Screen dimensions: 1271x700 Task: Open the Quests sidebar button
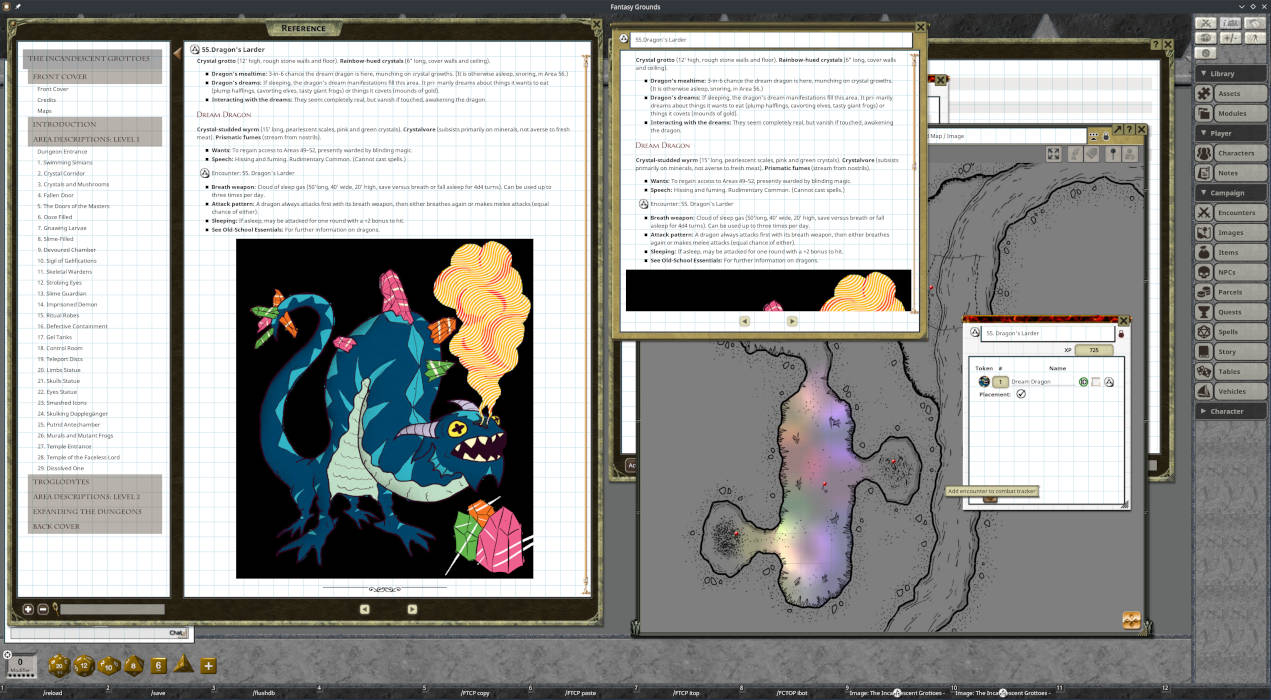tap(1230, 312)
